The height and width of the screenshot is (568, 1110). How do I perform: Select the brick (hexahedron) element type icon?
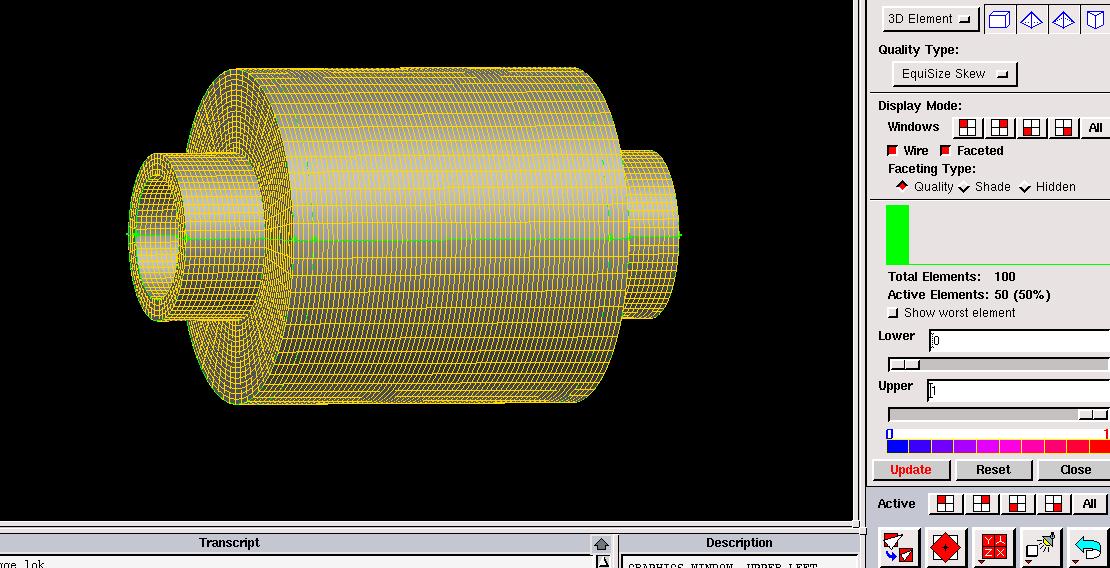point(998,20)
